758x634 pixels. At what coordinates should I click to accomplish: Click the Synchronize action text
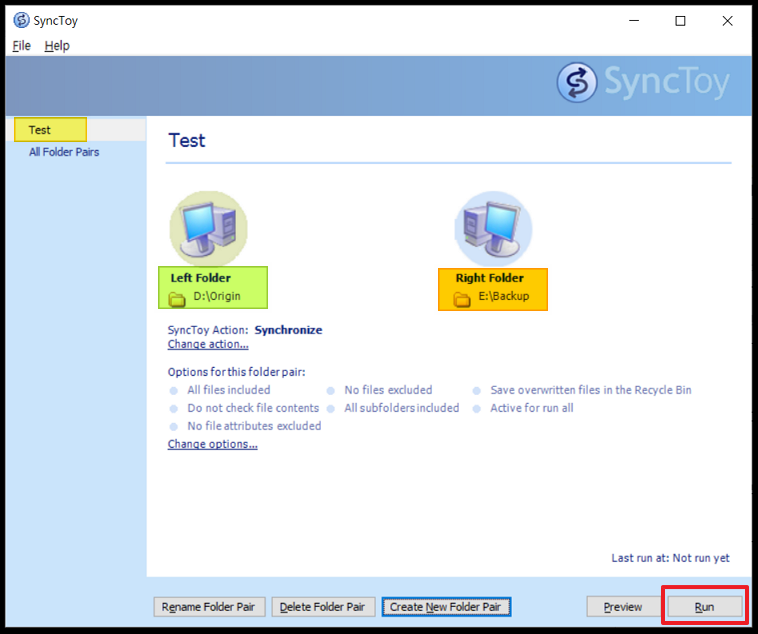[289, 330]
